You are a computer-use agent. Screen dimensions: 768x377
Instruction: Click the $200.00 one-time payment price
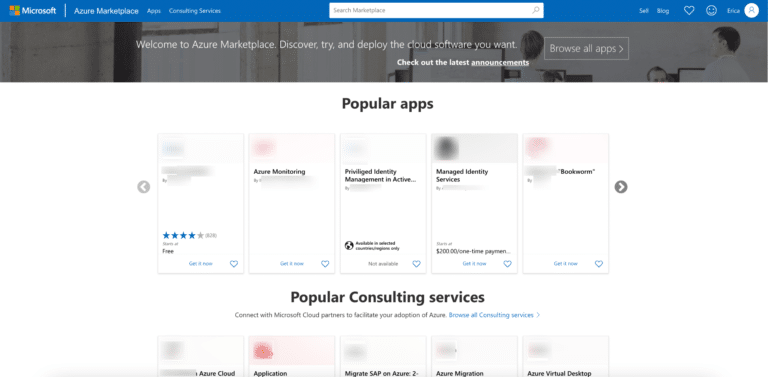(x=473, y=251)
